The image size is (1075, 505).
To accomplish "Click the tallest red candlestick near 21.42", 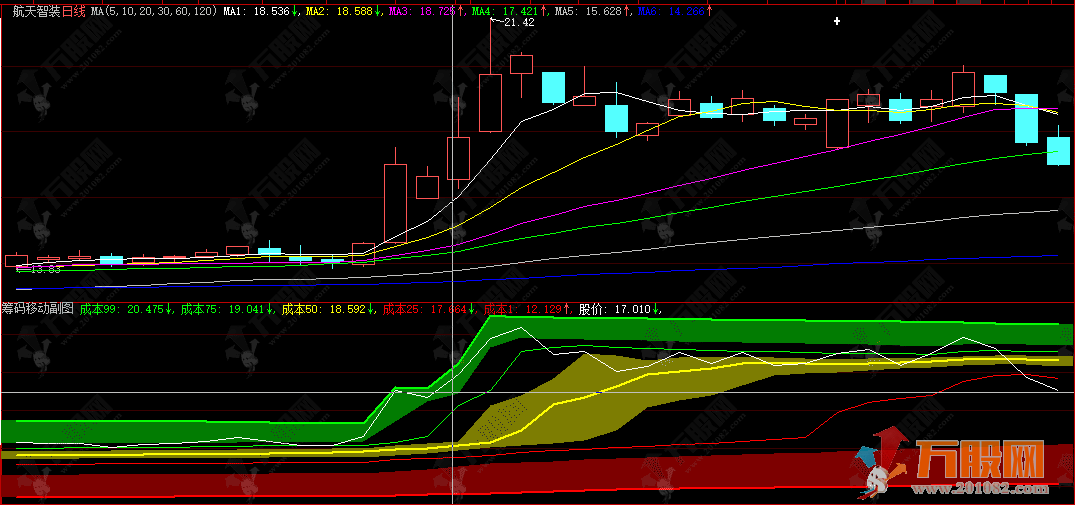I will tap(490, 102).
